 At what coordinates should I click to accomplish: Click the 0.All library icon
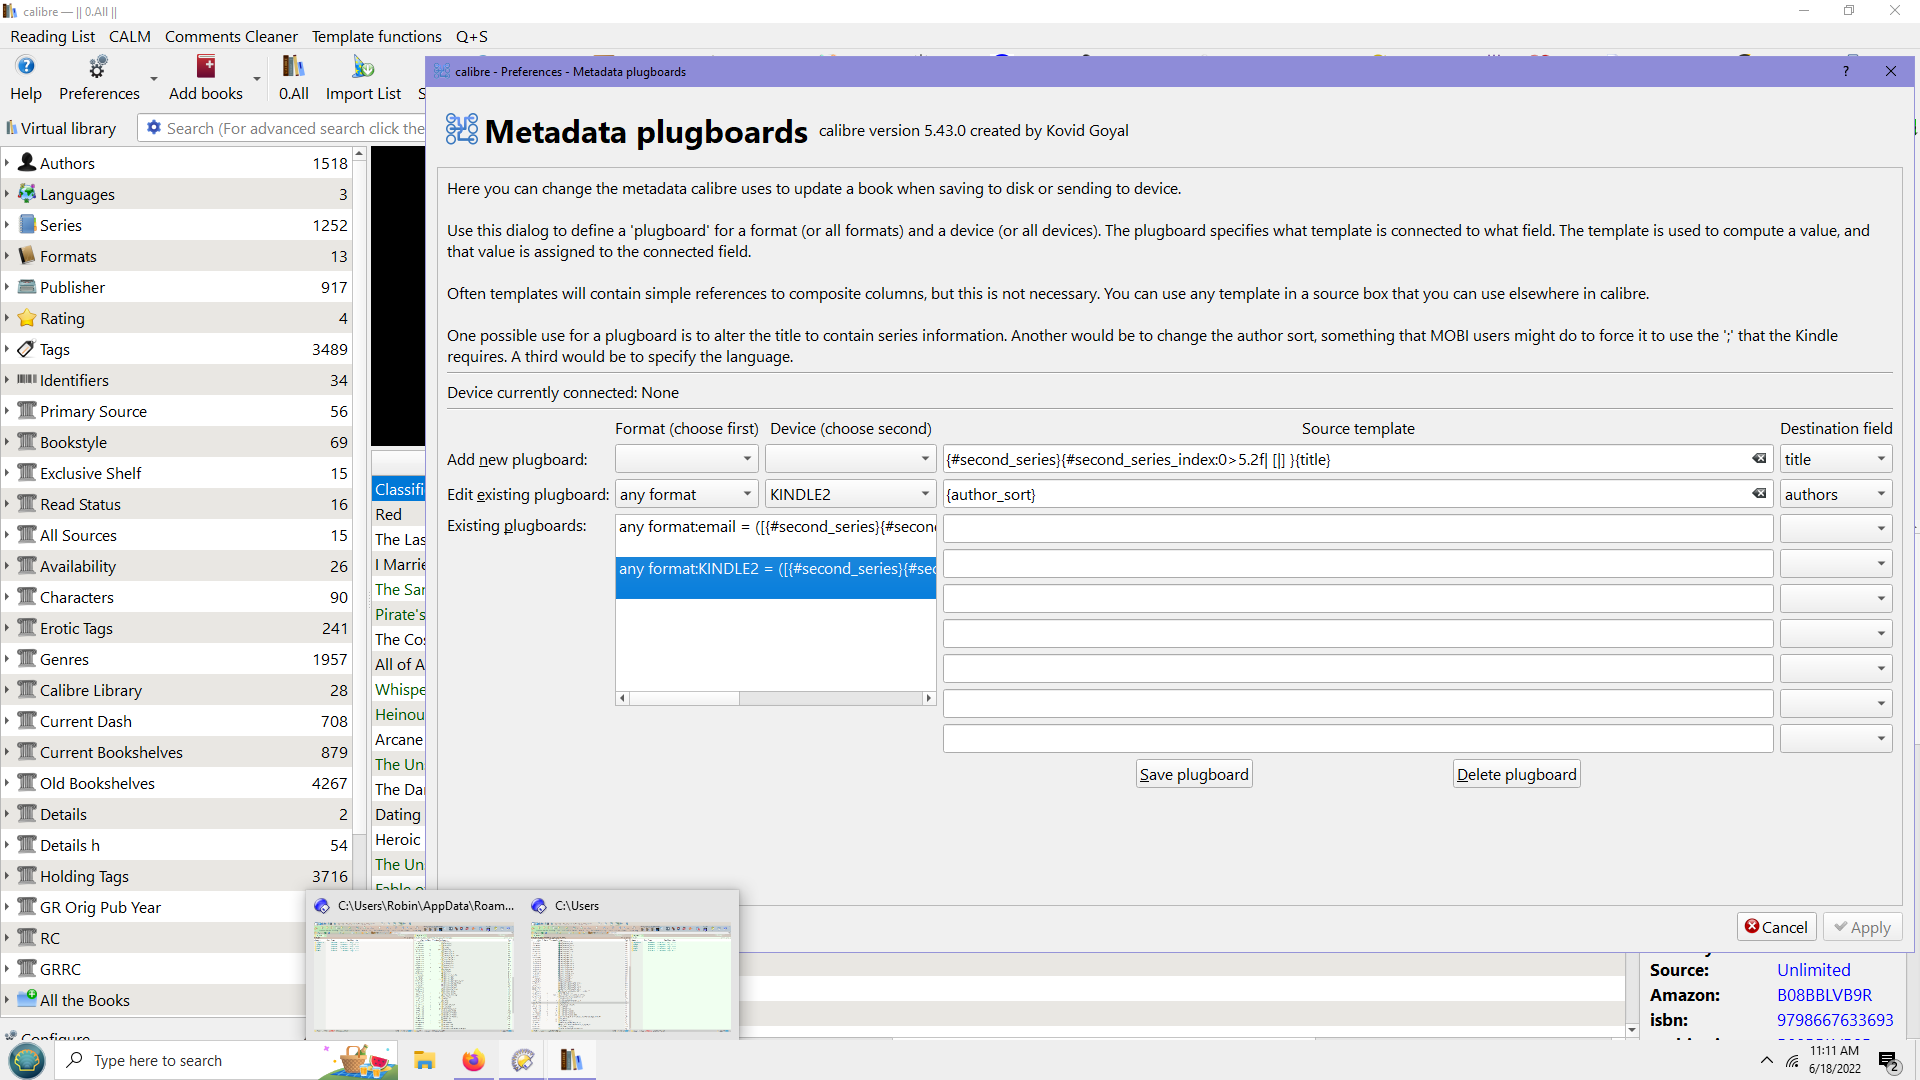coord(293,66)
